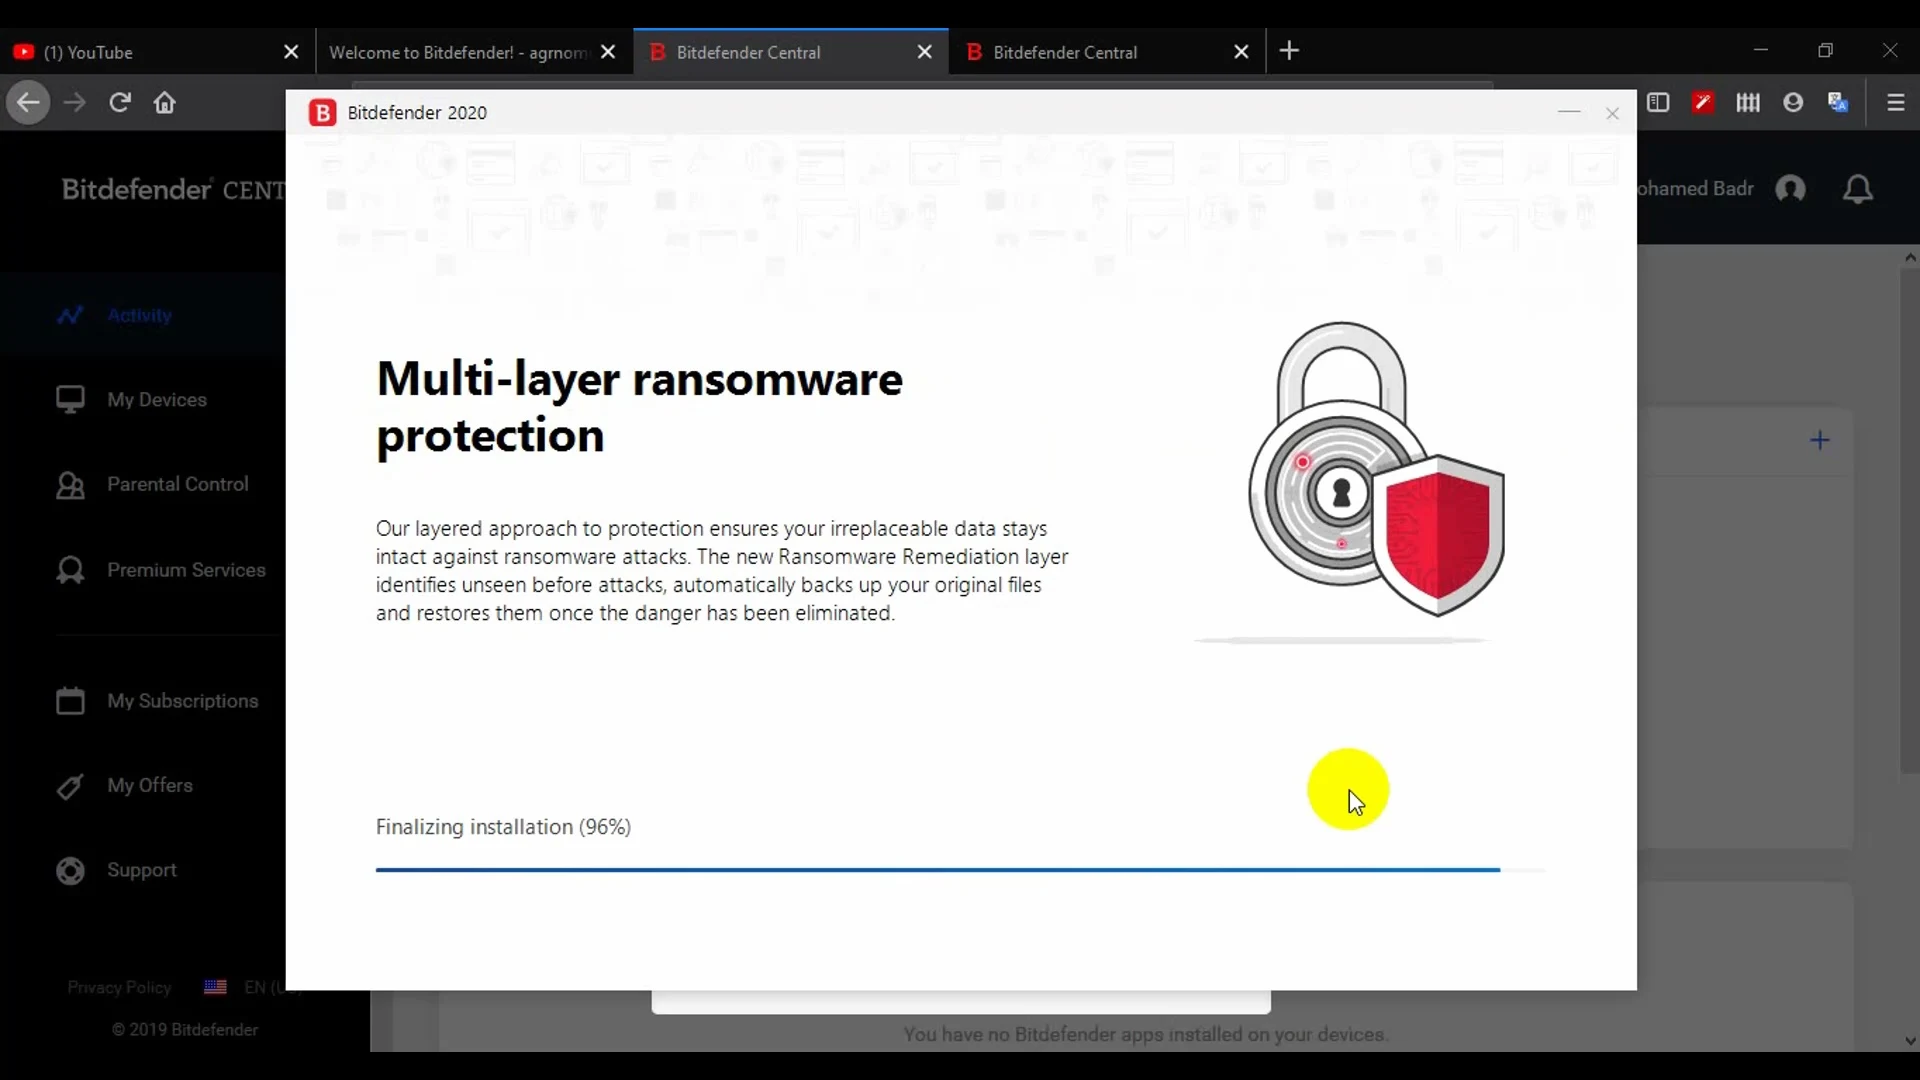The image size is (1920, 1080).
Task: Click the user profile avatar icon
Action: [1791, 189]
